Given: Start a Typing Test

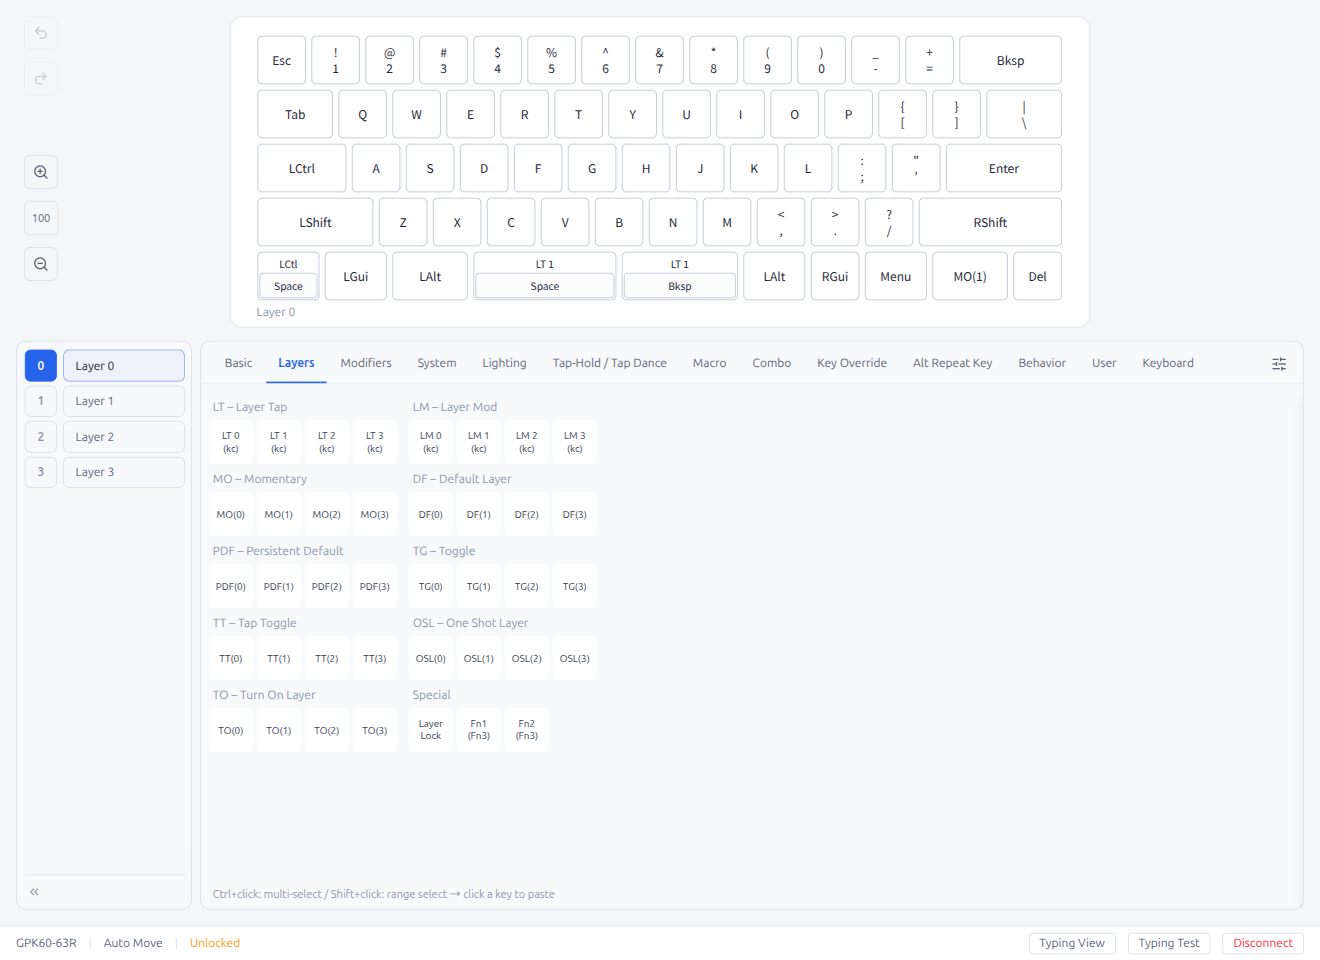Looking at the screenshot, I should [1168, 942].
